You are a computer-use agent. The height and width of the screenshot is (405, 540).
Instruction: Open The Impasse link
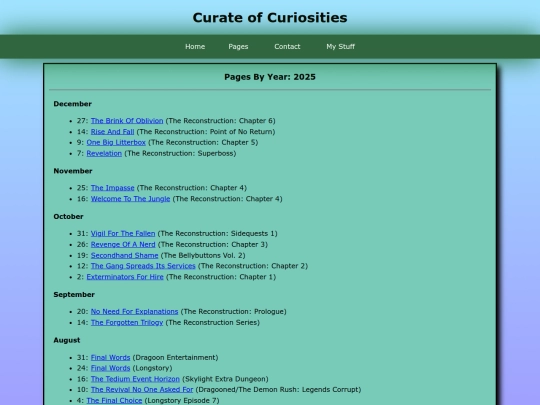pos(112,188)
